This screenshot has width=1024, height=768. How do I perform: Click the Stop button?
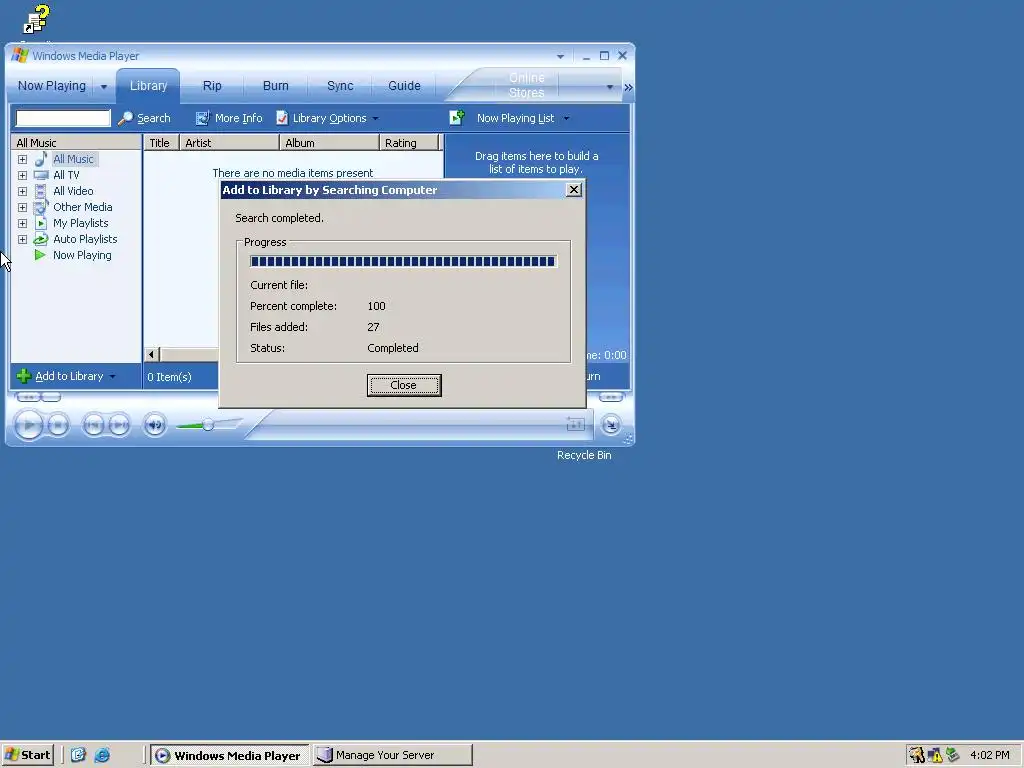click(x=58, y=425)
